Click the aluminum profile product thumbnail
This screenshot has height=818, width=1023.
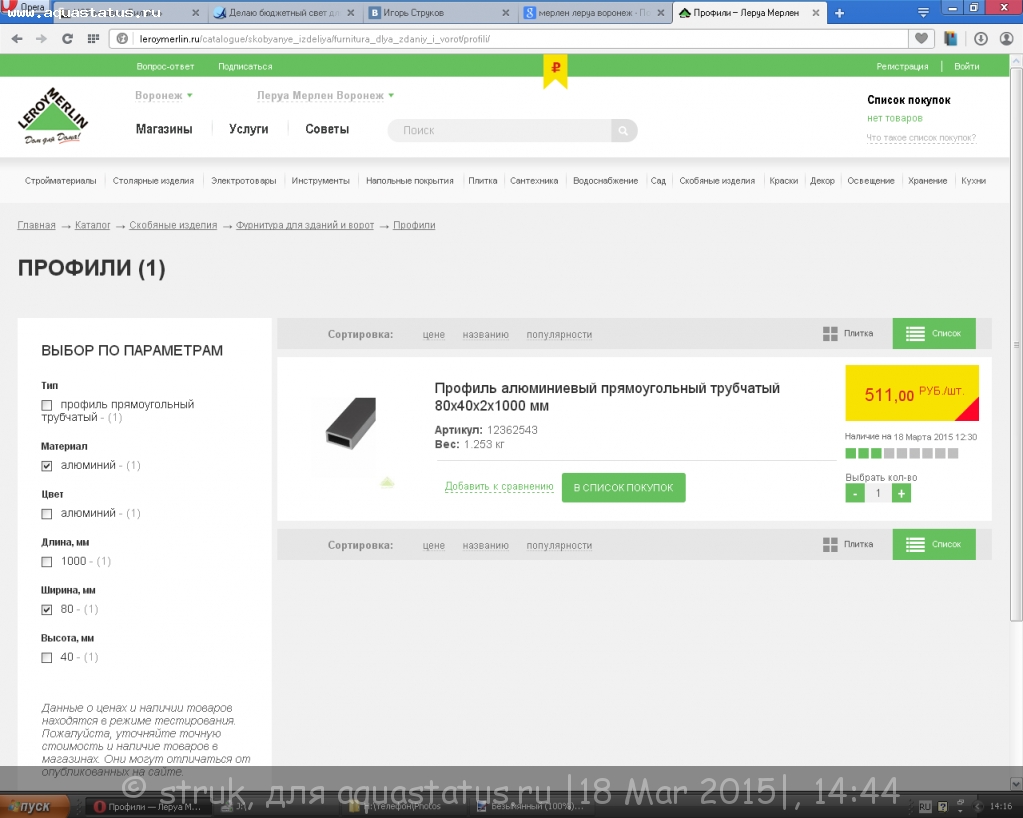(351, 423)
